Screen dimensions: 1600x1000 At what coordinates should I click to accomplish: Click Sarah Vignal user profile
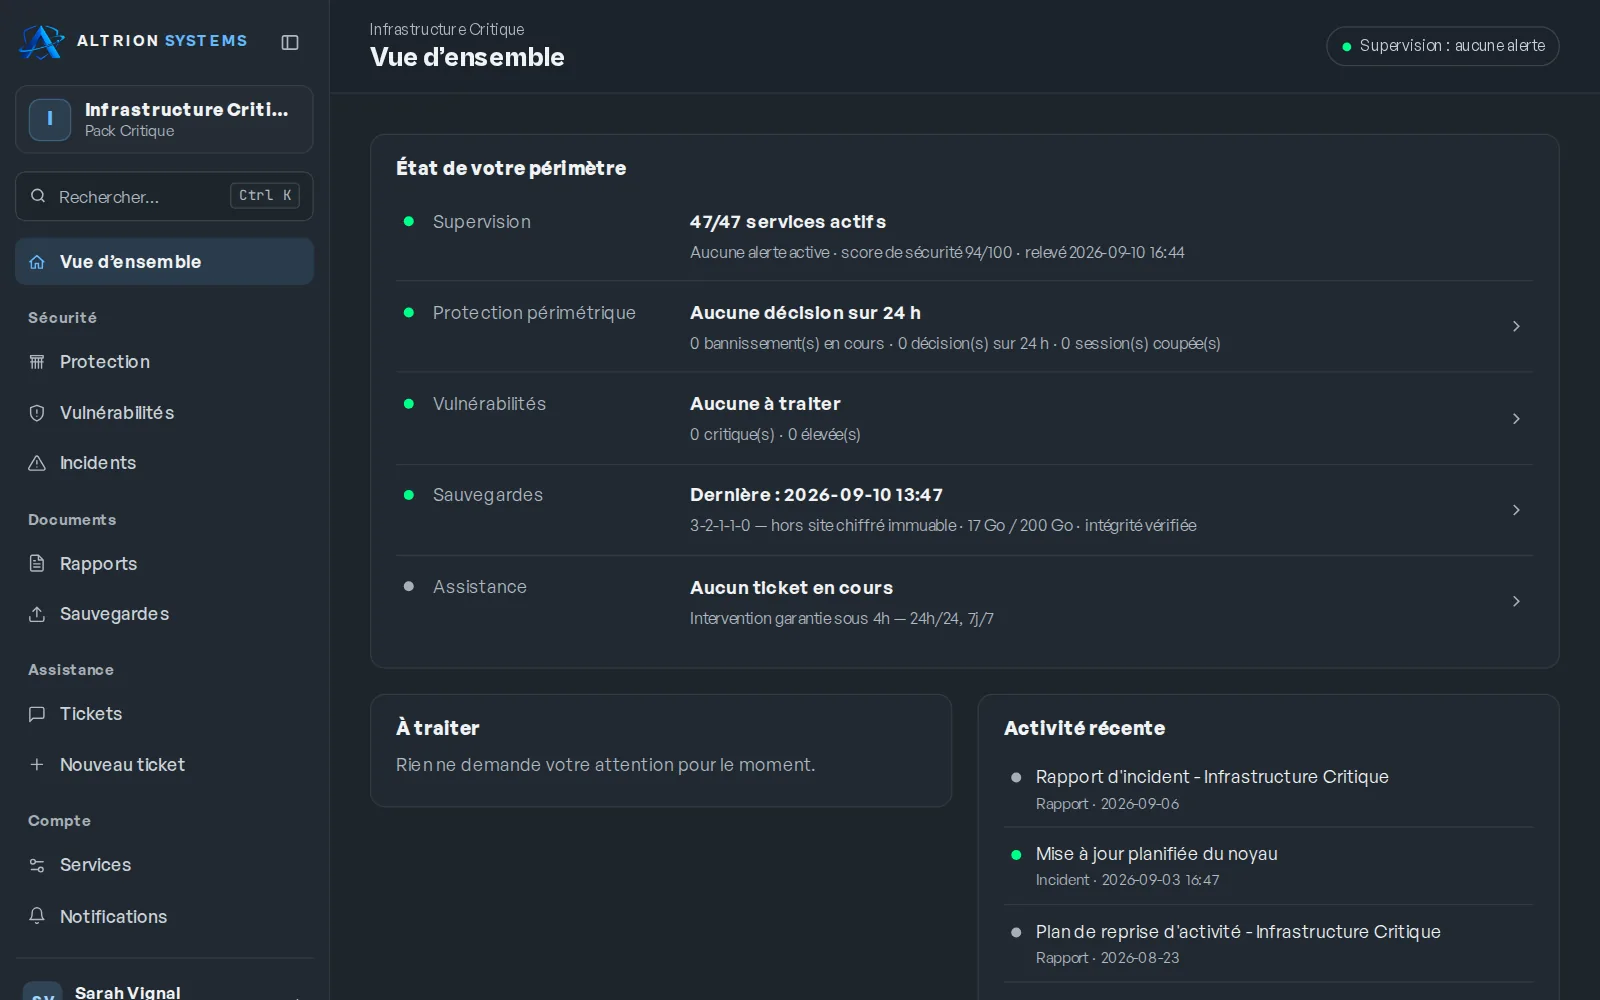(164, 990)
